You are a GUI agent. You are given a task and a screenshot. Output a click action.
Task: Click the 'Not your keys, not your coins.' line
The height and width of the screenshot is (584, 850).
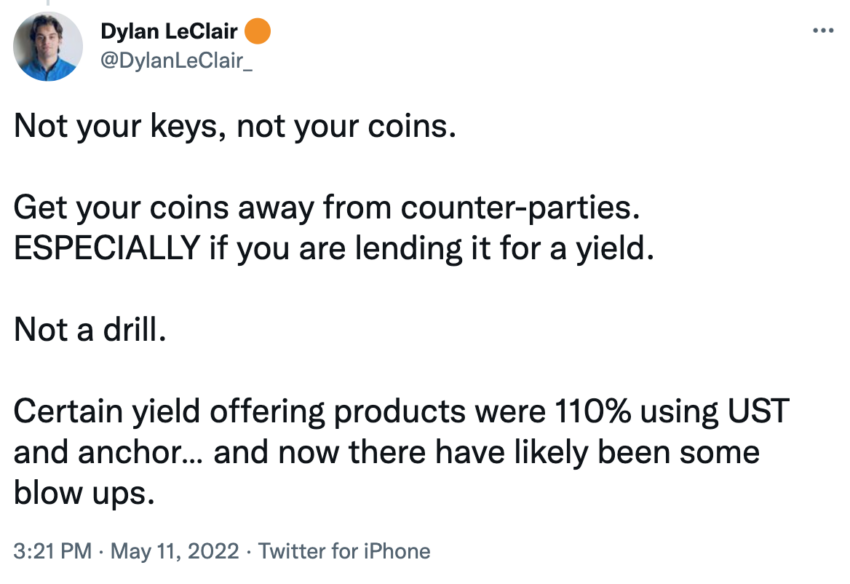[235, 126]
